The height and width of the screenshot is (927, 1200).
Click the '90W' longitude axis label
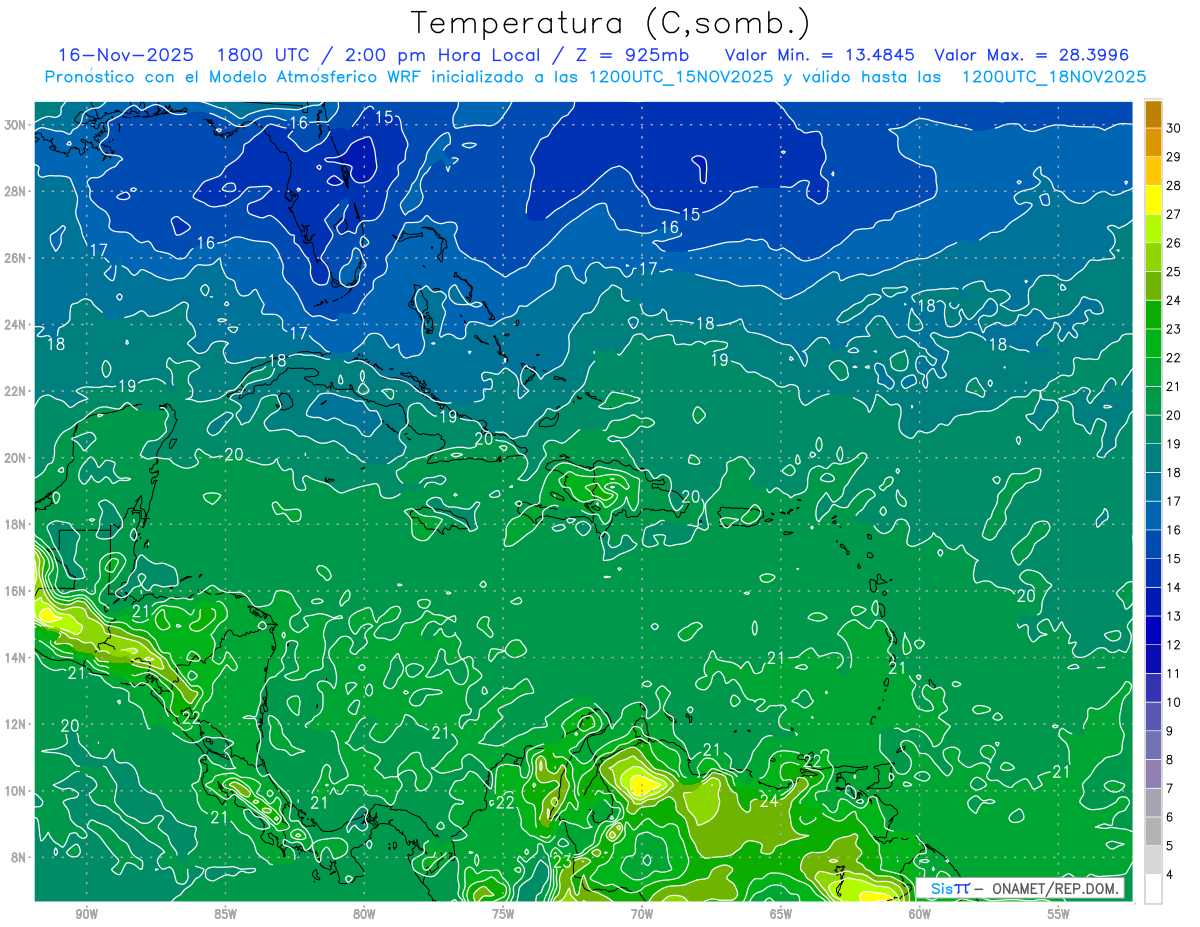[x=86, y=914]
